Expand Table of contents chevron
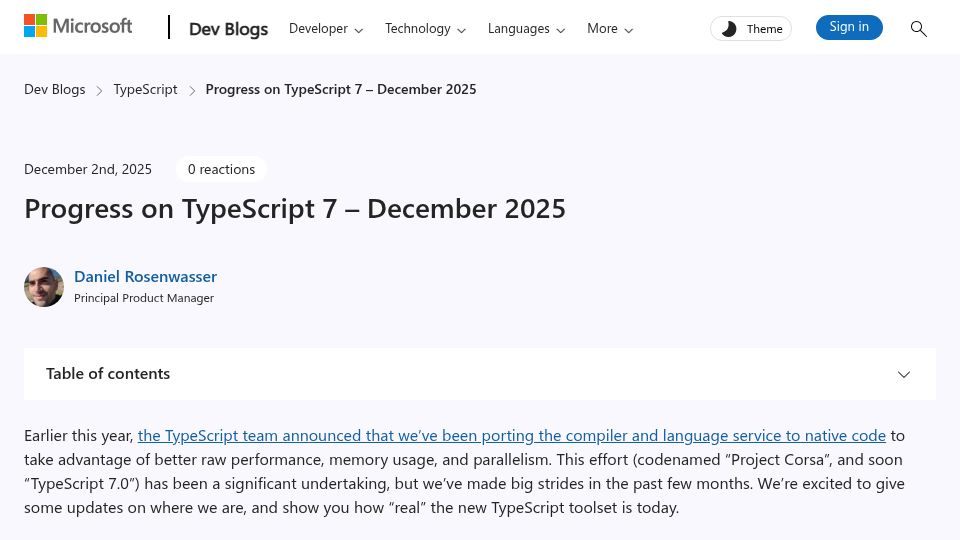The image size is (960, 540). pos(904,374)
